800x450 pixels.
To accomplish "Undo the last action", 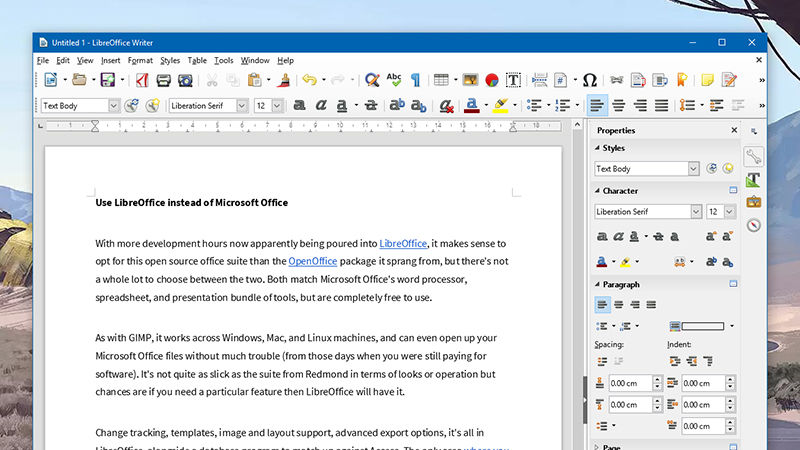I will tap(309, 80).
